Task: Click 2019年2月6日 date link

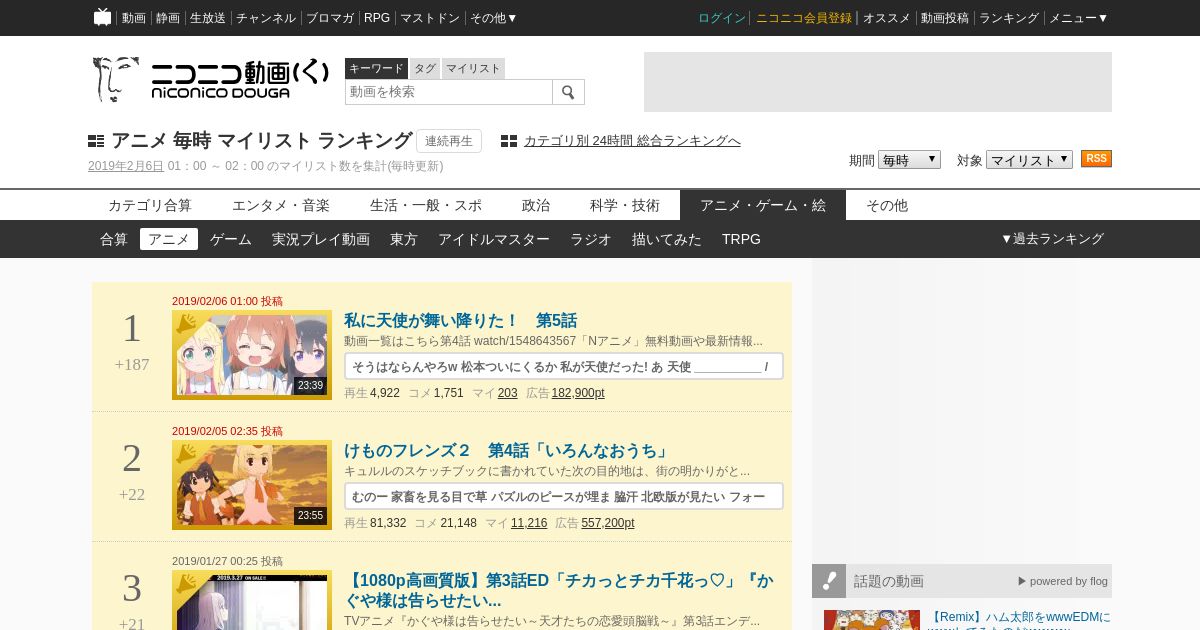Action: tap(126, 166)
